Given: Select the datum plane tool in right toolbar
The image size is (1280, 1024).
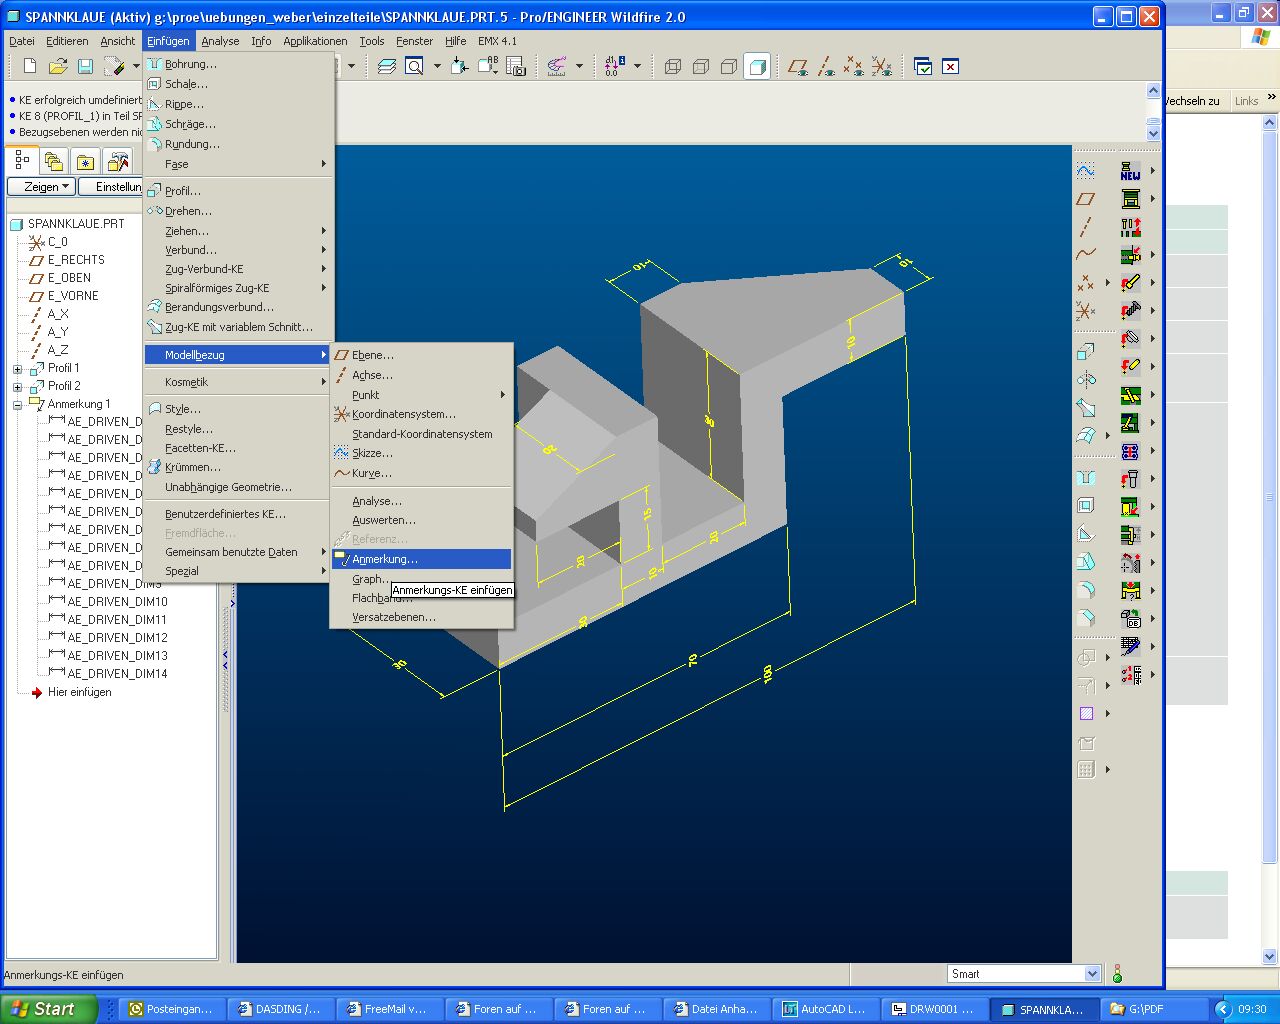Looking at the screenshot, I should (1086, 199).
